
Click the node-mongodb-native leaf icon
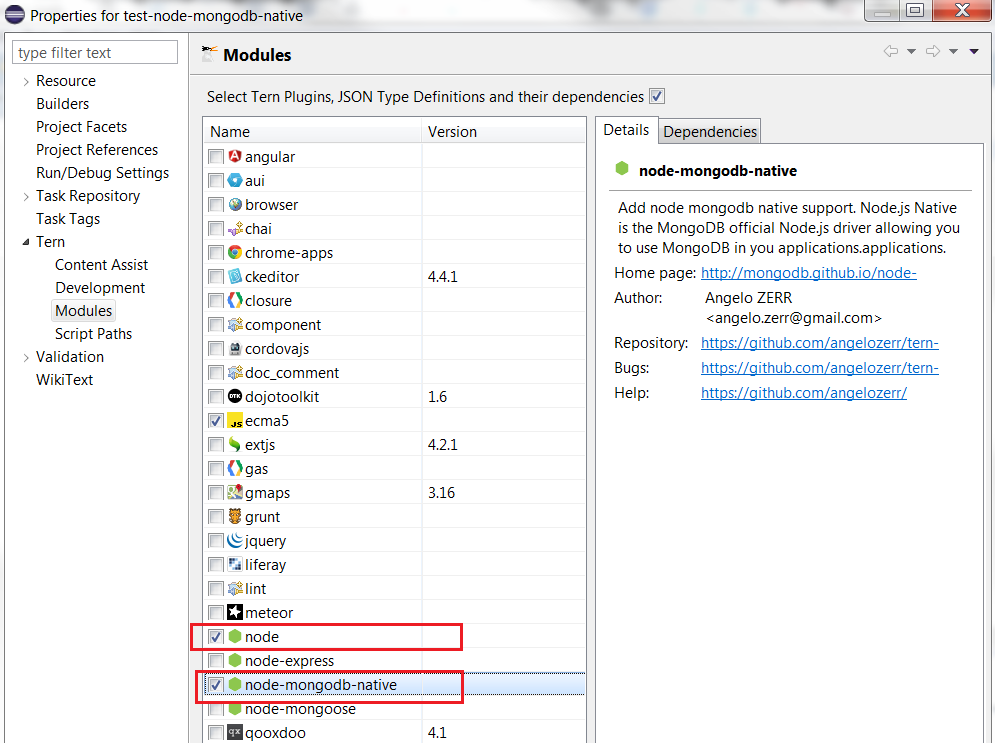pyautogui.click(x=237, y=684)
